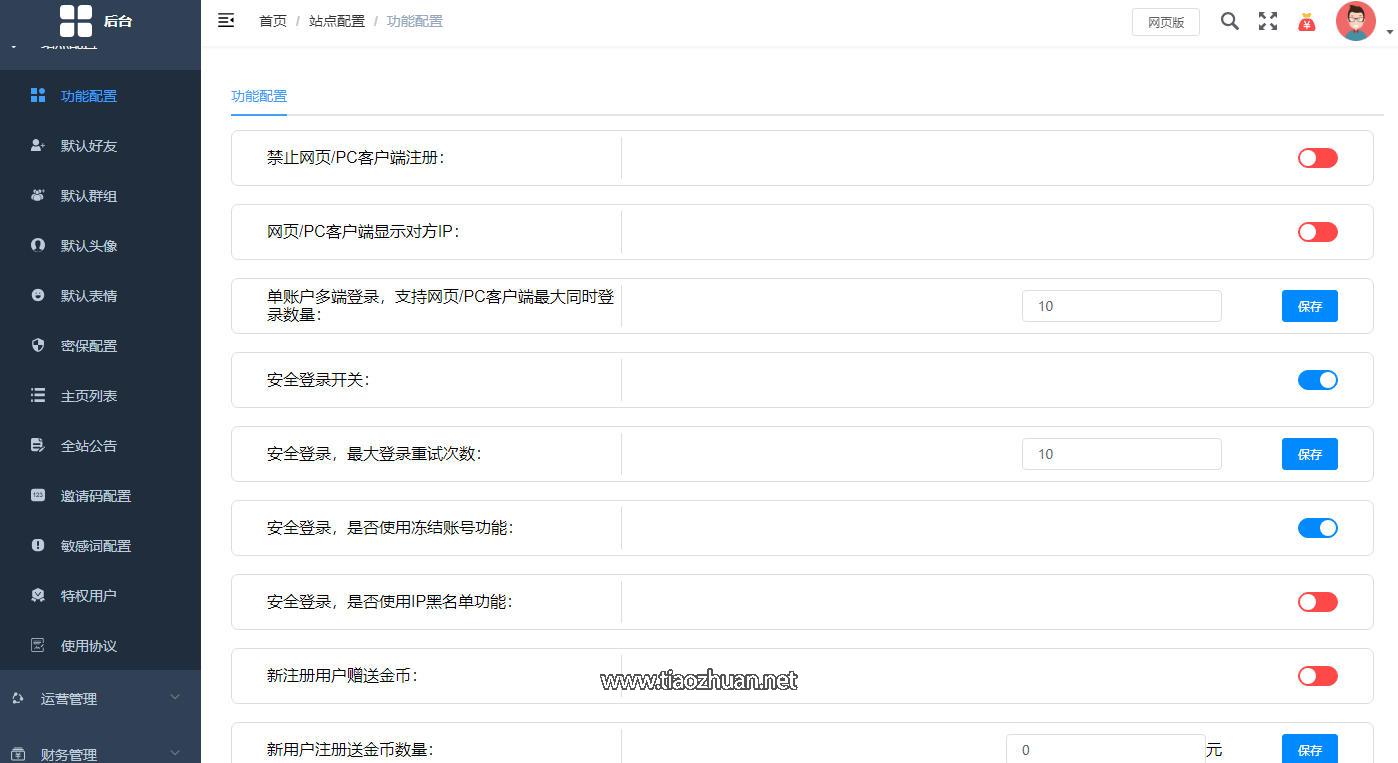Click the 默认头像 sidebar icon
Screen dimensions: 1398x763
[37, 245]
